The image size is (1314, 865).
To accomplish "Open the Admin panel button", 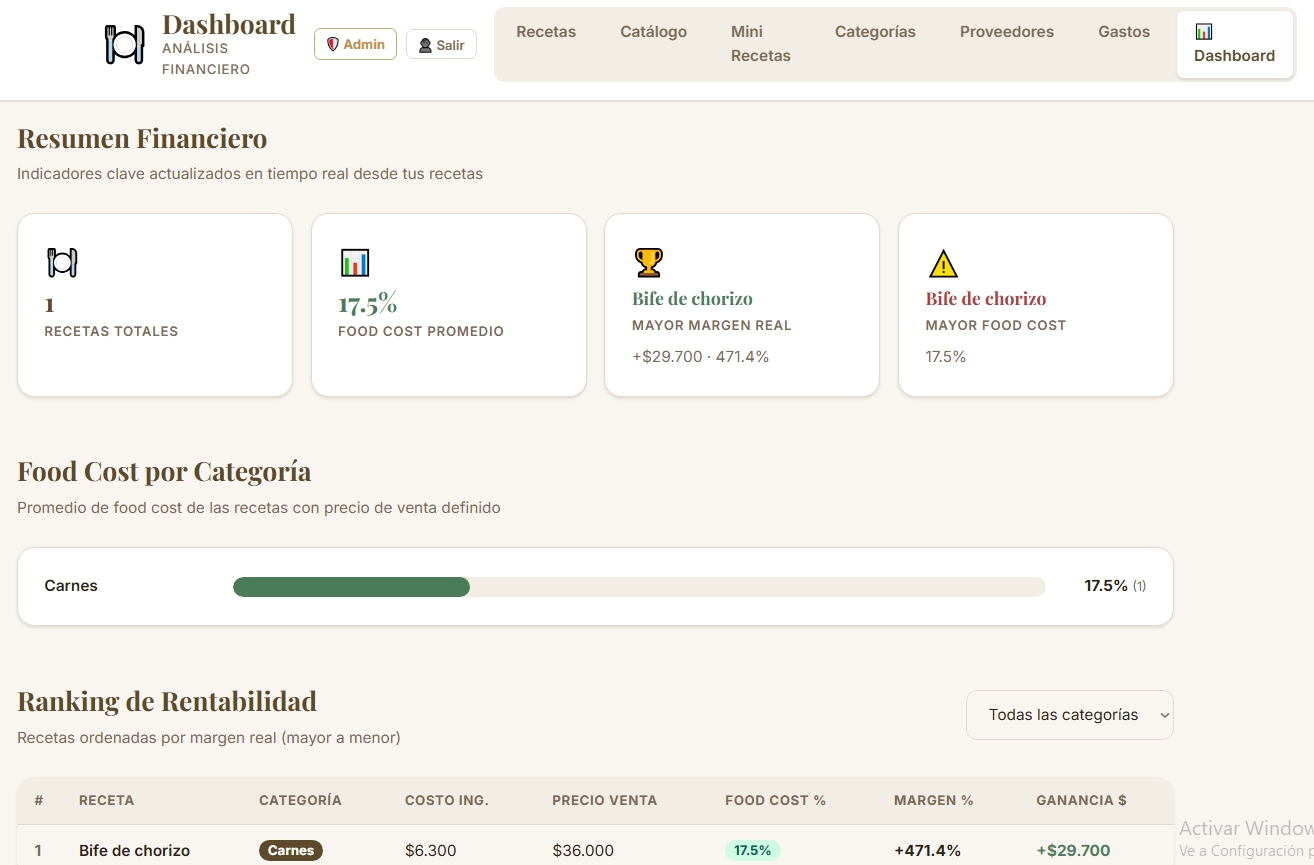I will pyautogui.click(x=355, y=44).
